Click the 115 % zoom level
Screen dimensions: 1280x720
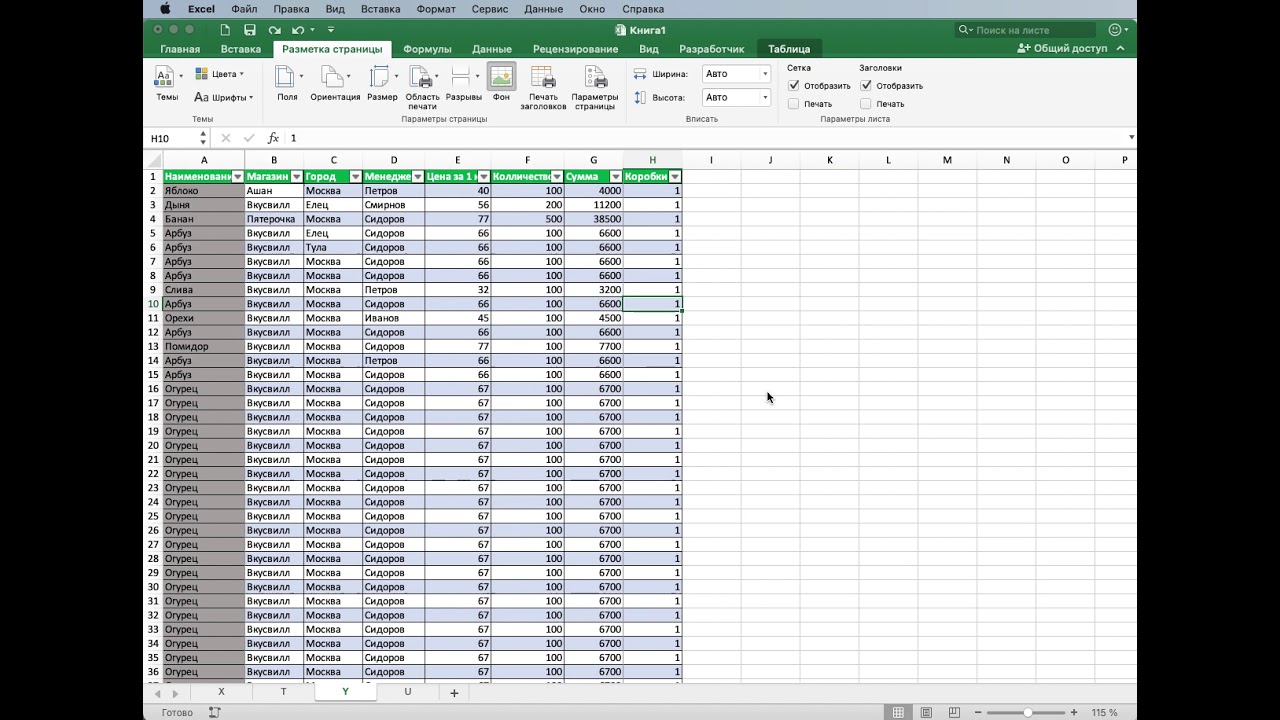[x=1104, y=712]
